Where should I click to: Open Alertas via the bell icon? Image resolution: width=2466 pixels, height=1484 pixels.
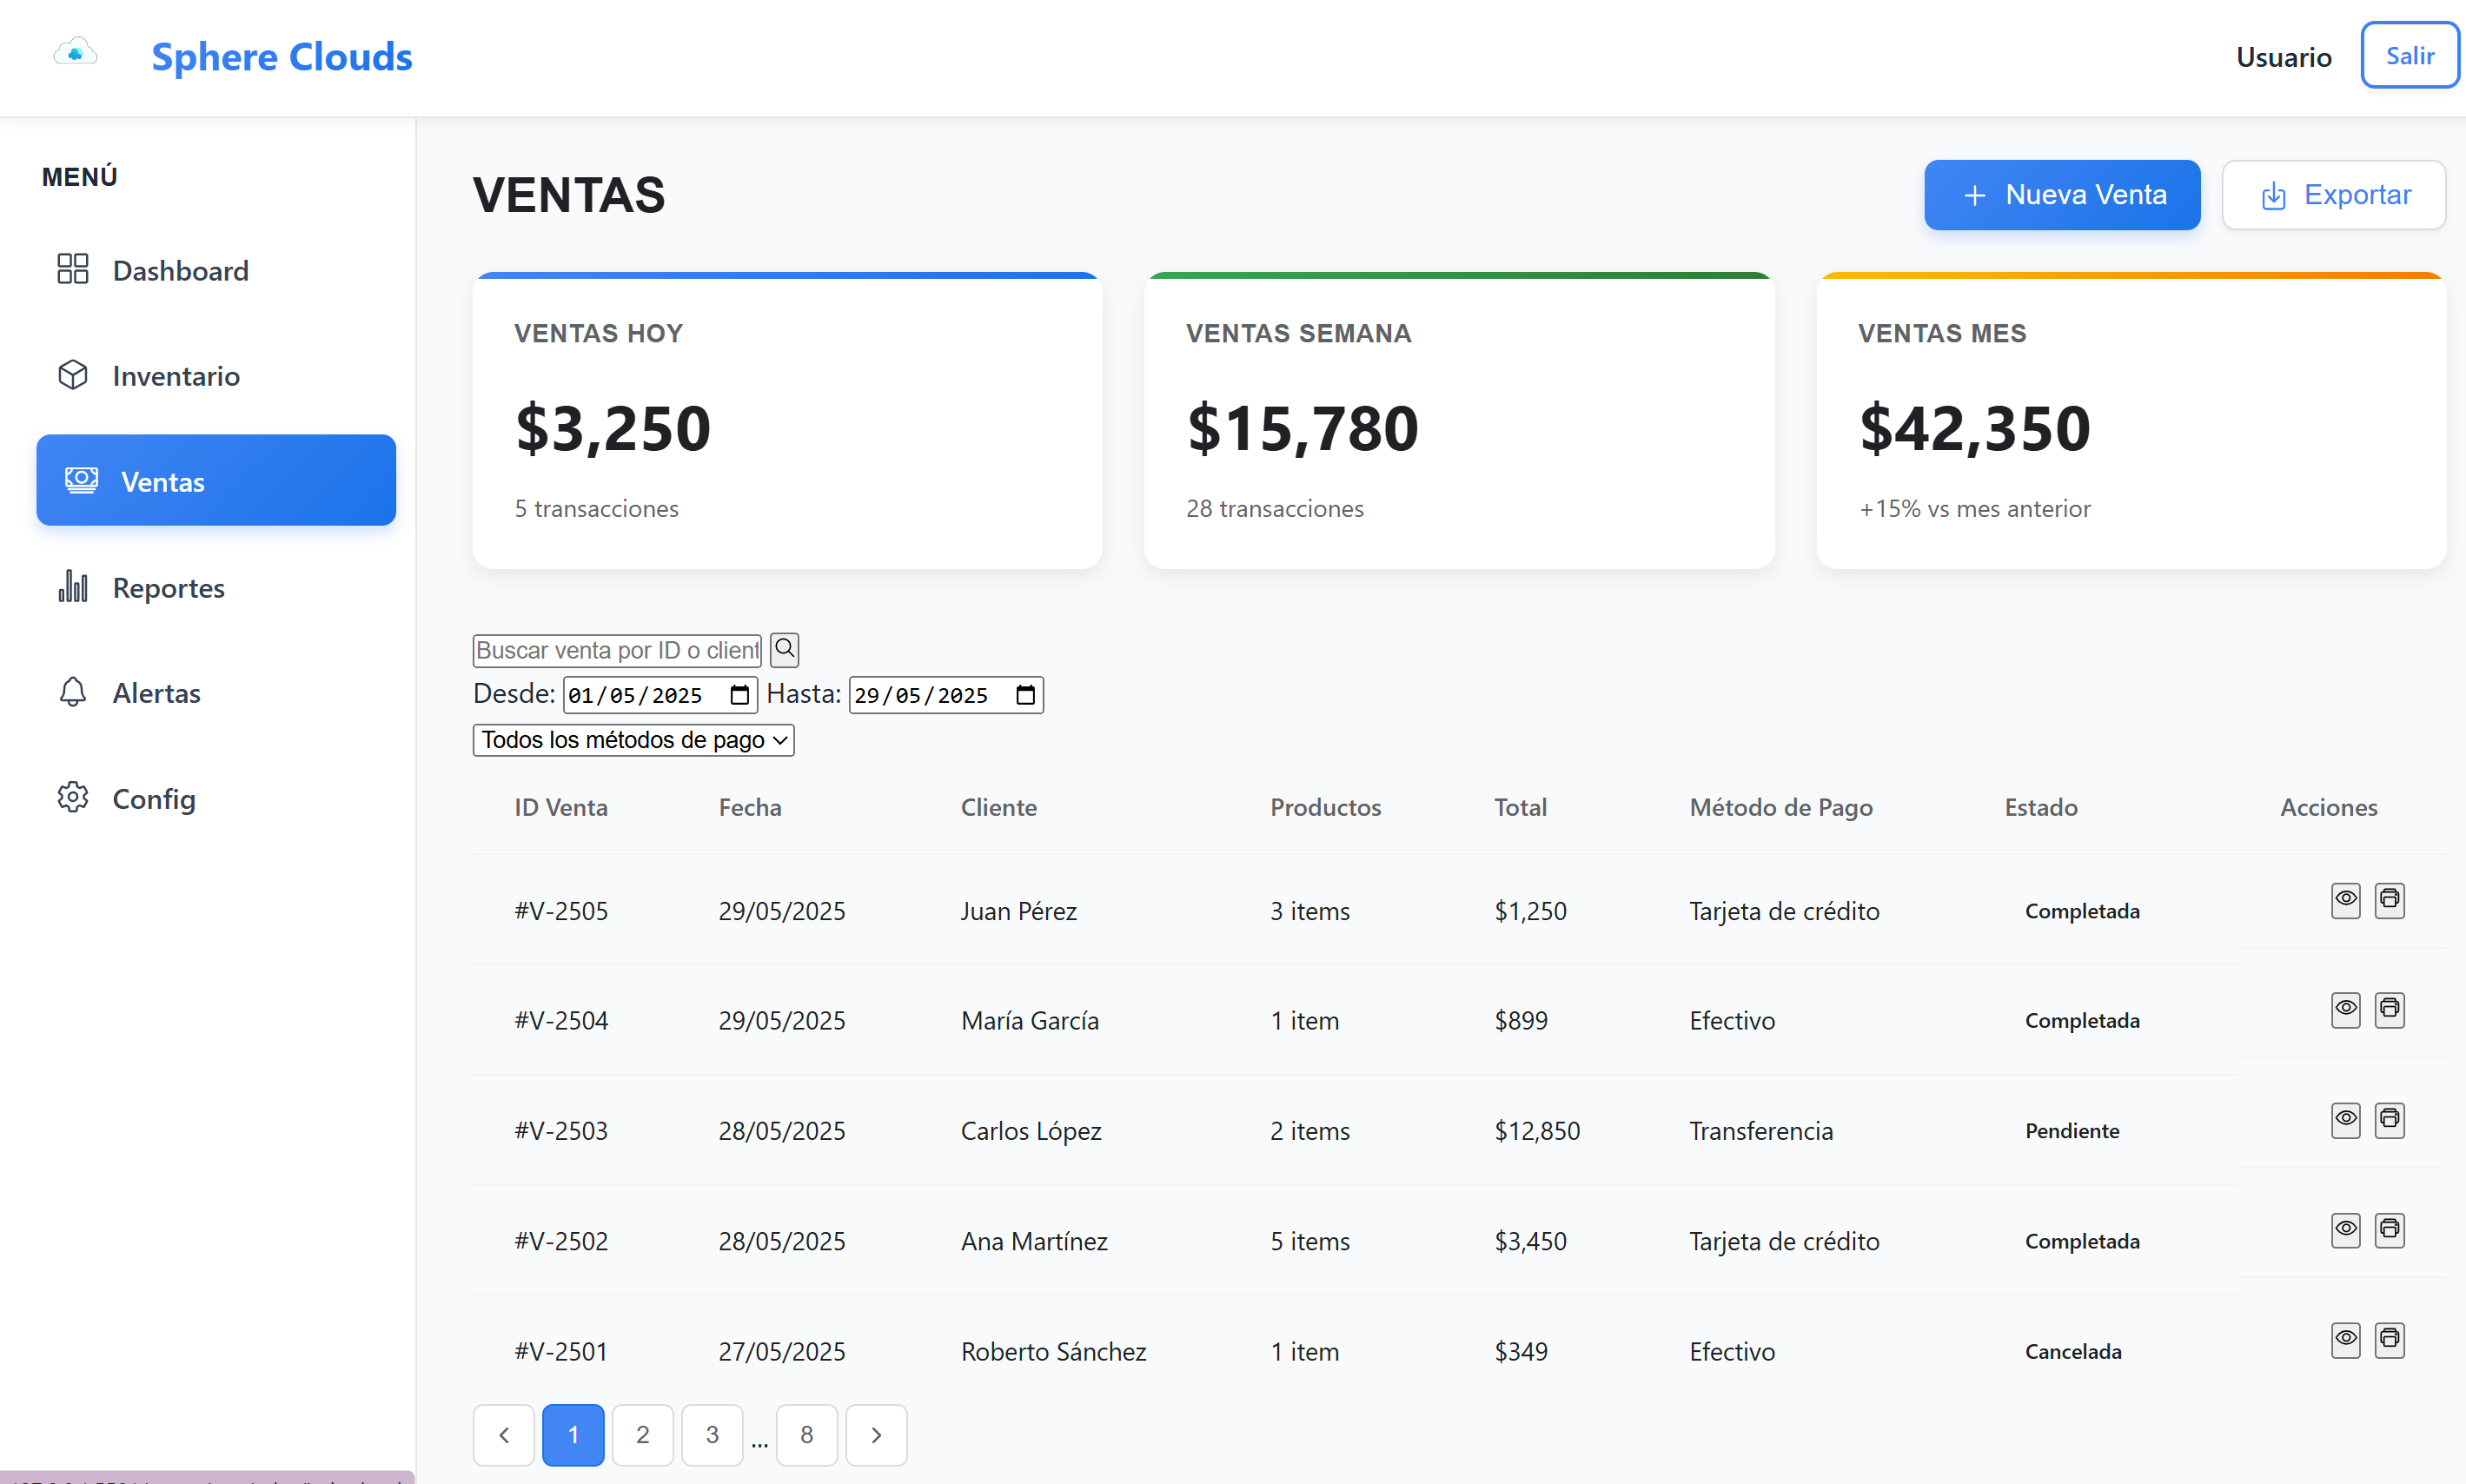[73, 692]
